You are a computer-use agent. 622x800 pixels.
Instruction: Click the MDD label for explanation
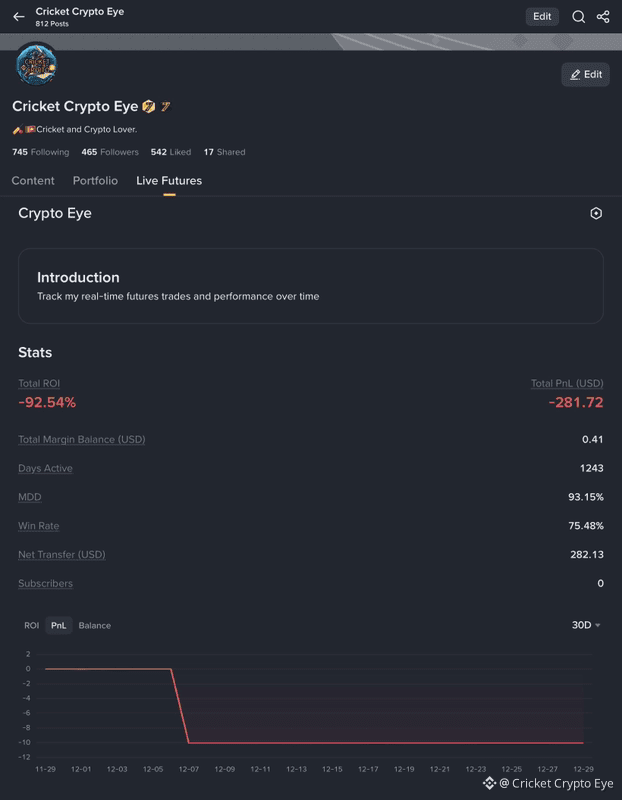30,497
